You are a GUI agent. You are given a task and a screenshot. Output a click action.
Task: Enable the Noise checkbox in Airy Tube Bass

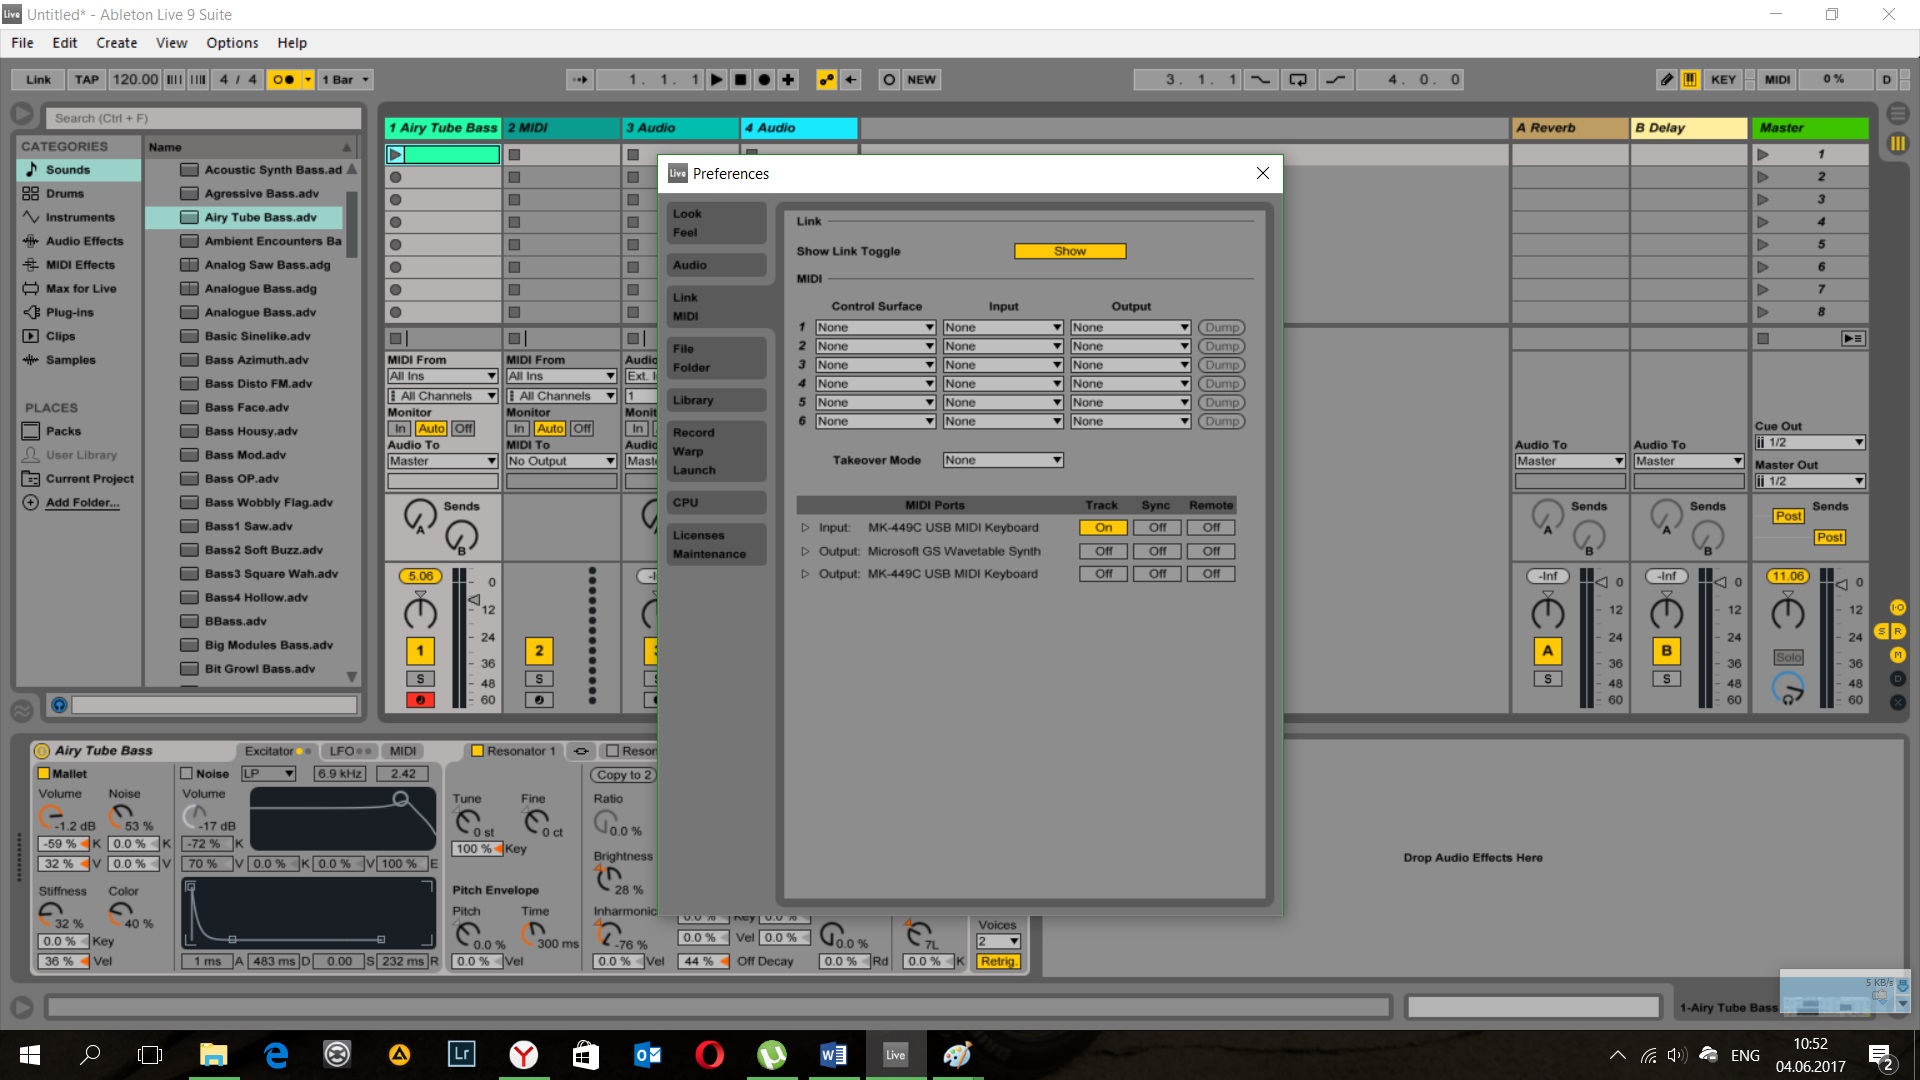click(x=186, y=774)
